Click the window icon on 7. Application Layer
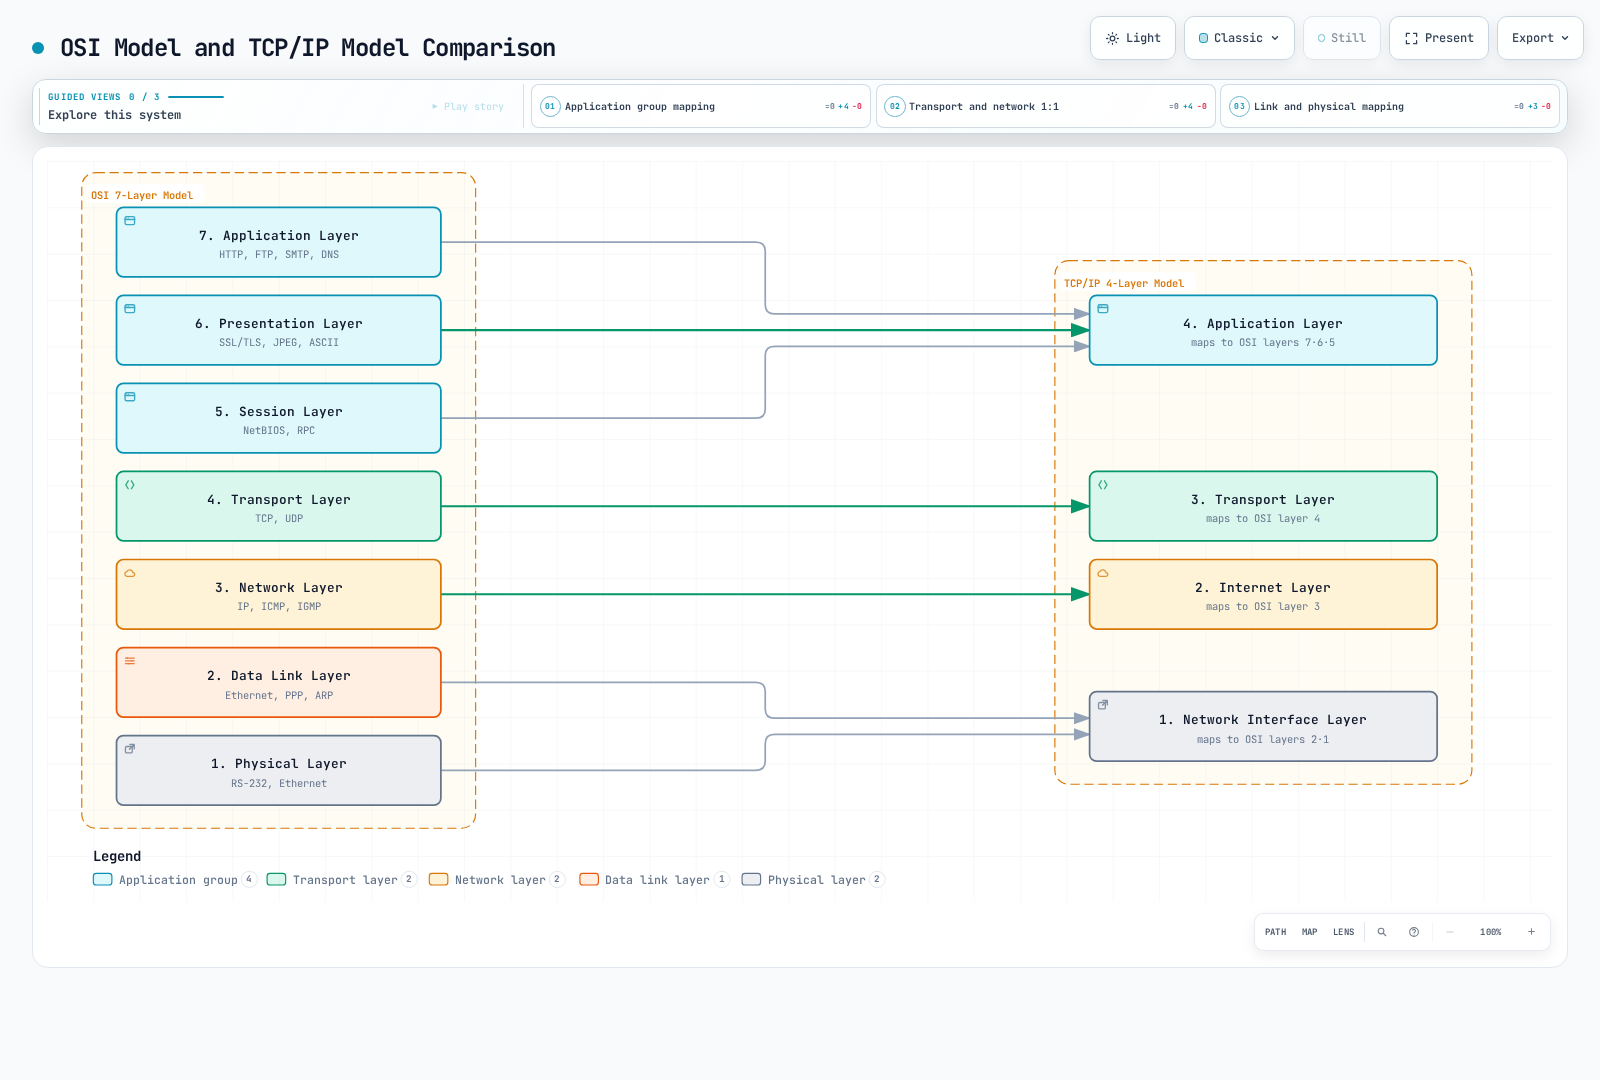This screenshot has height=1080, width=1600. pyautogui.click(x=130, y=221)
